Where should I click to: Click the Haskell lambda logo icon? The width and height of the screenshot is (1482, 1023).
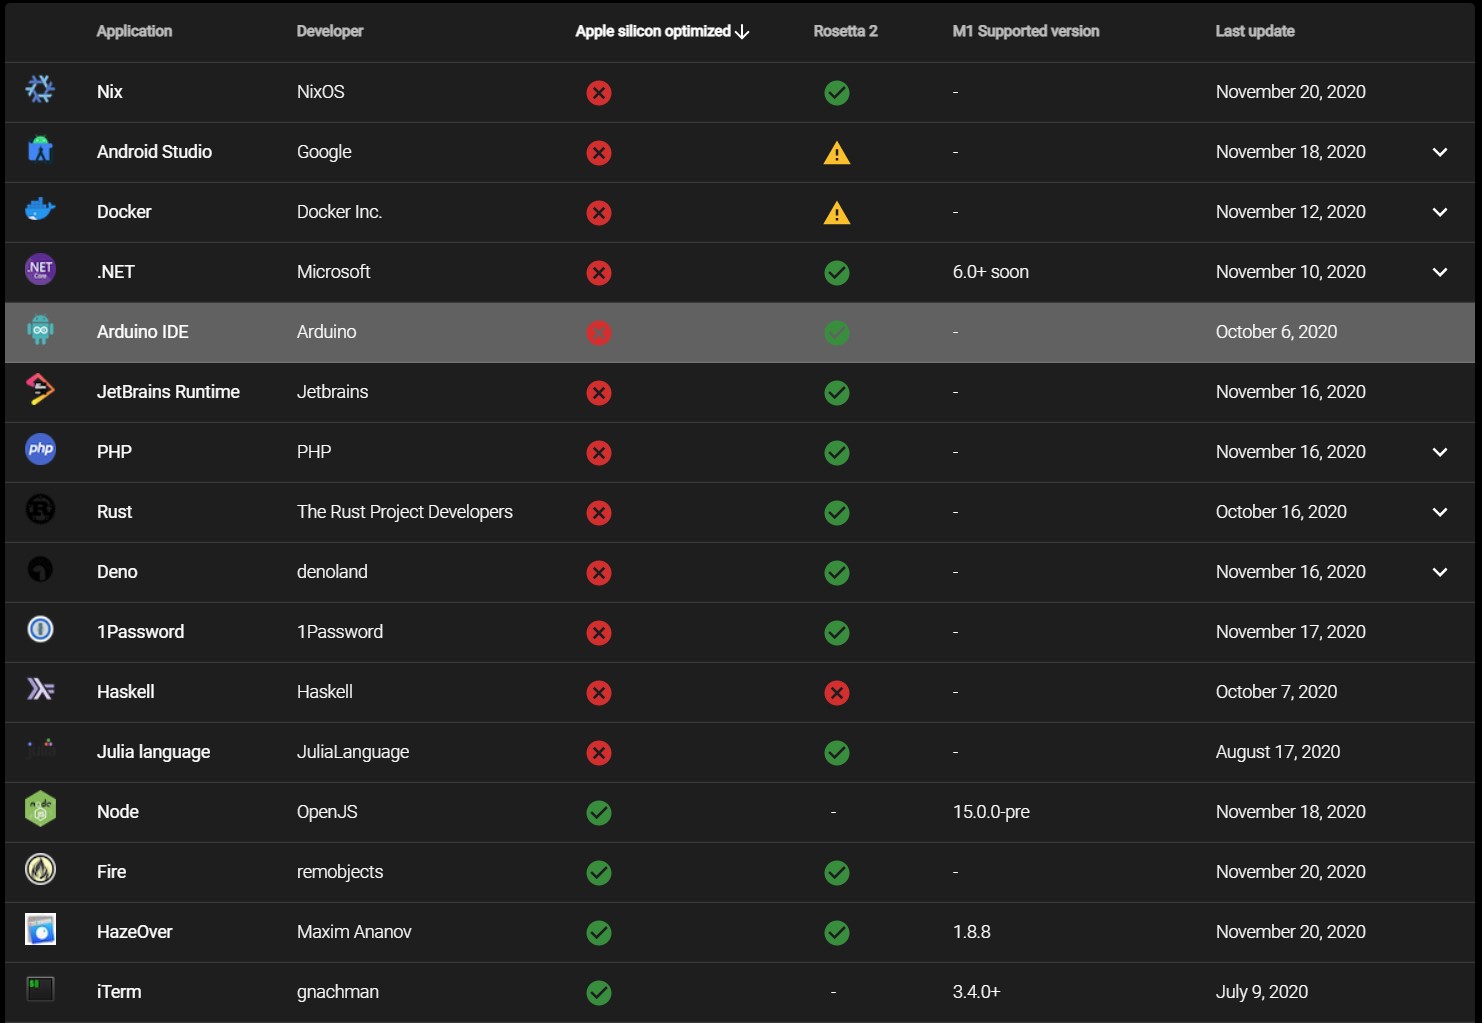coord(40,690)
